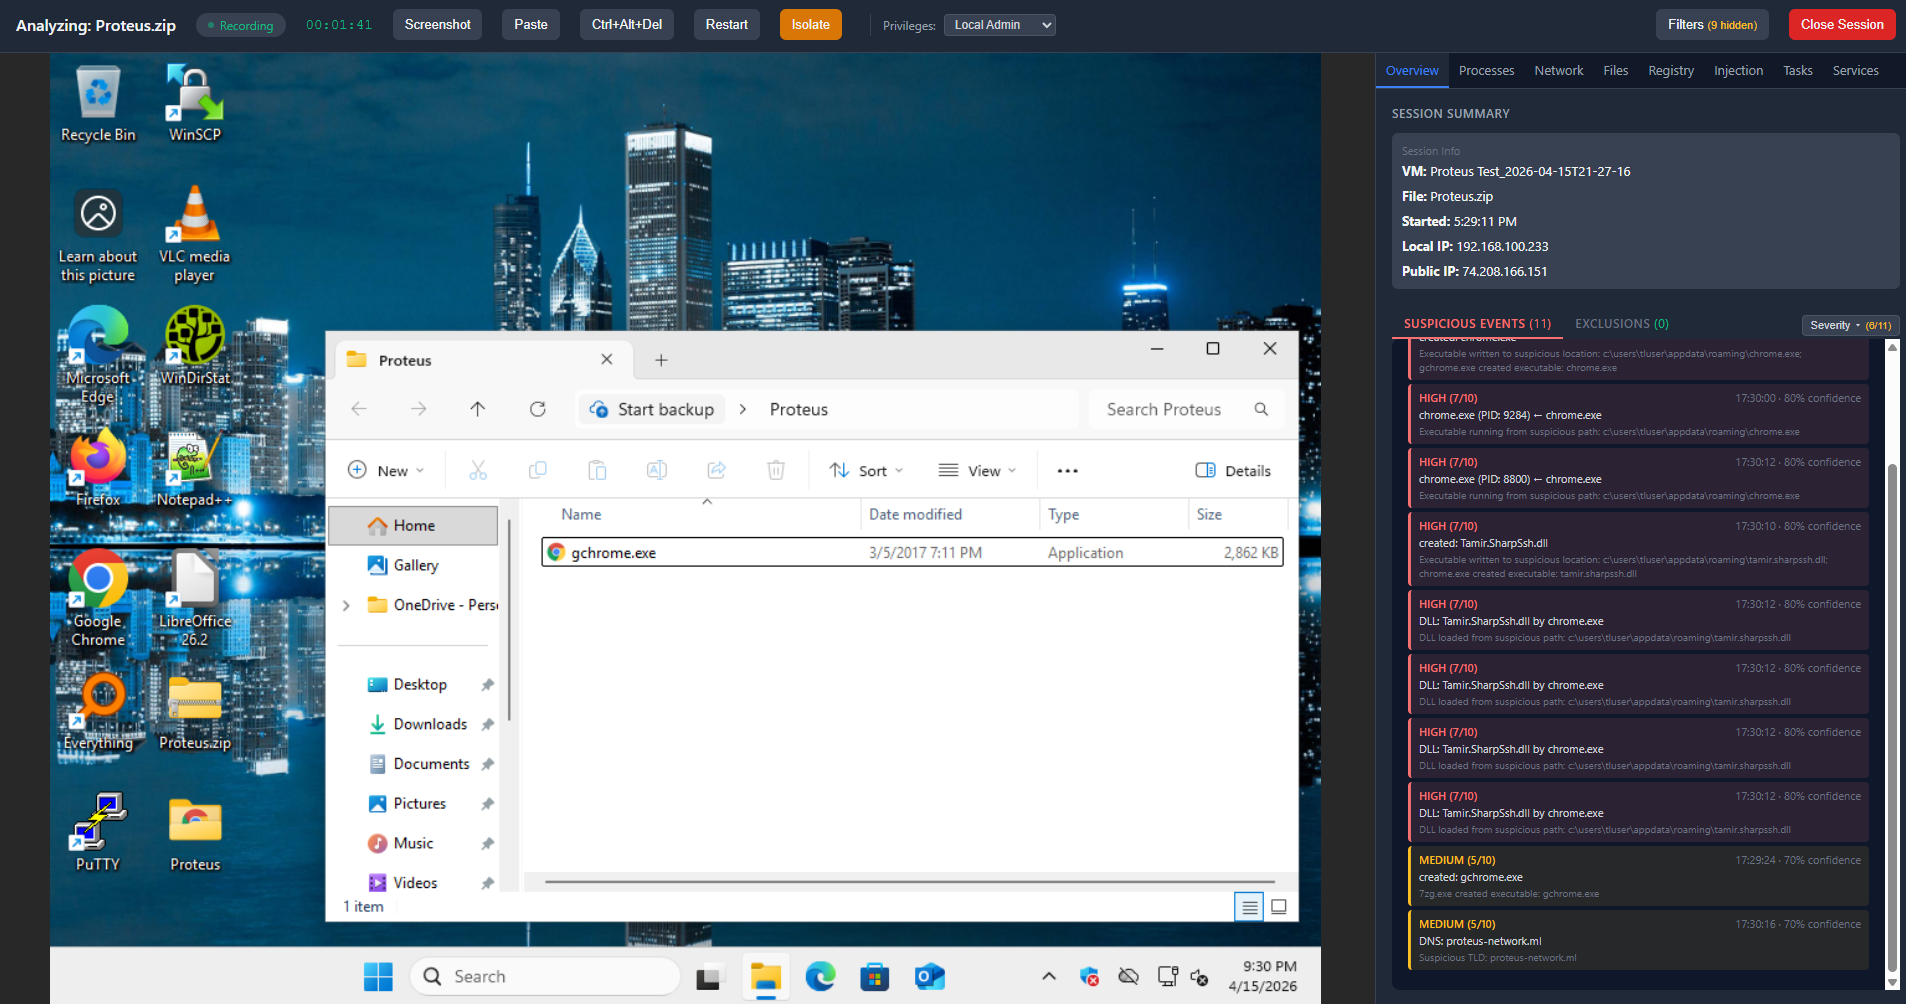Launch PuTTY from the desktop

97,820
